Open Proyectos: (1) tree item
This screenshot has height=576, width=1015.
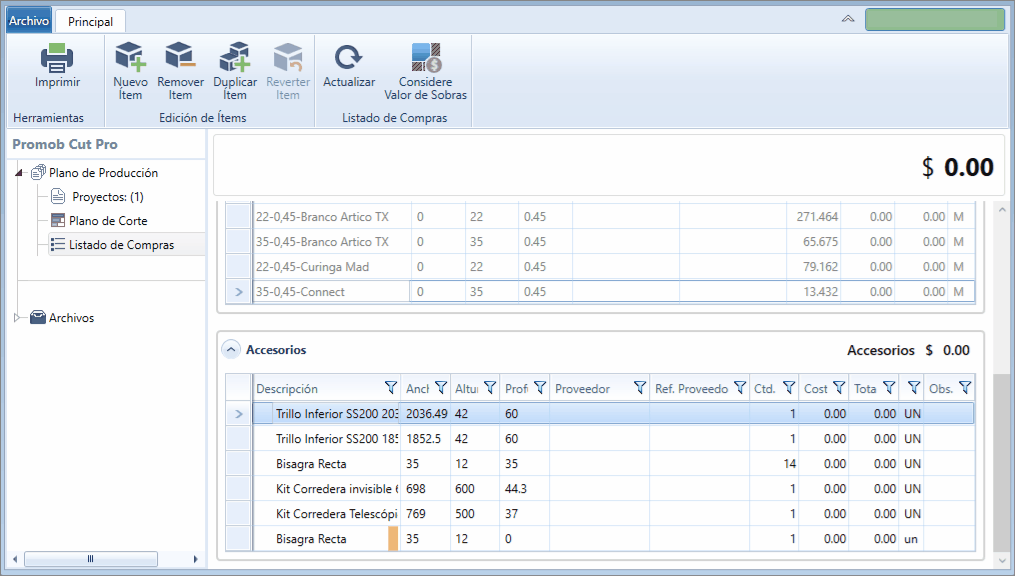point(107,197)
